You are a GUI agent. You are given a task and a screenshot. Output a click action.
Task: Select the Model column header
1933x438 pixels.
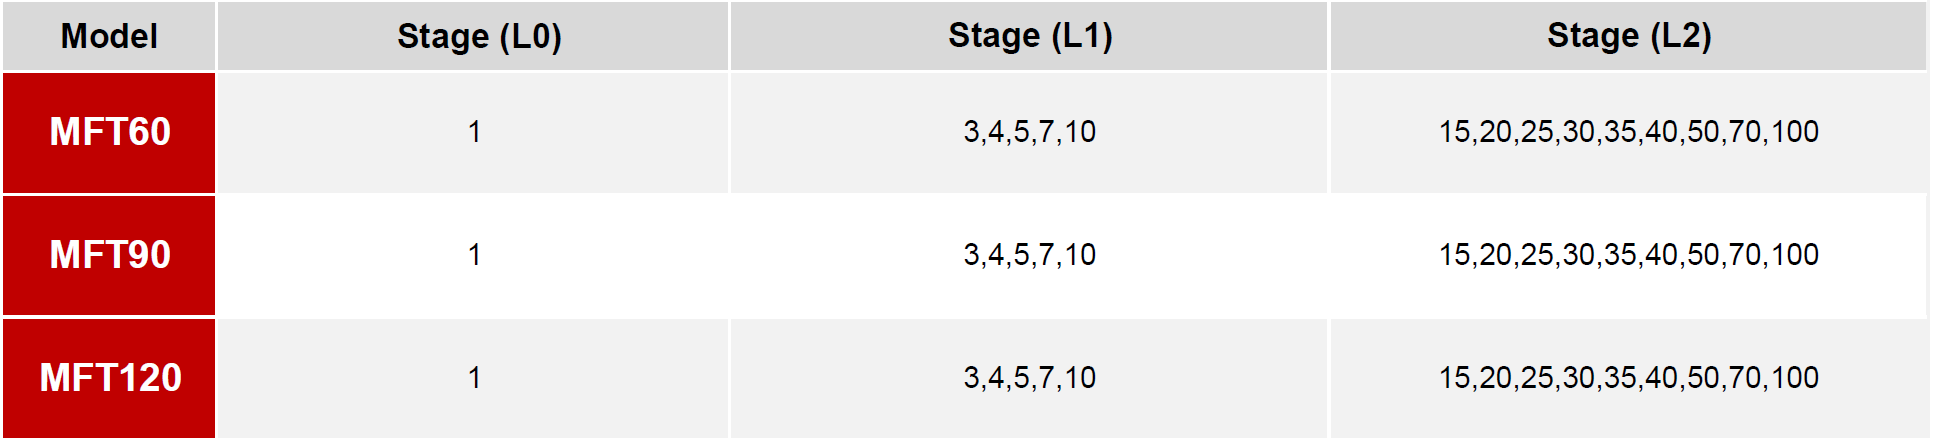pos(109,36)
